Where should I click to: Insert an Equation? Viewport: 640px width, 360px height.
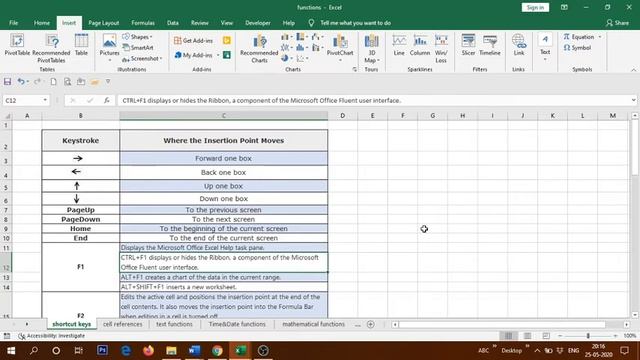click(x=579, y=37)
